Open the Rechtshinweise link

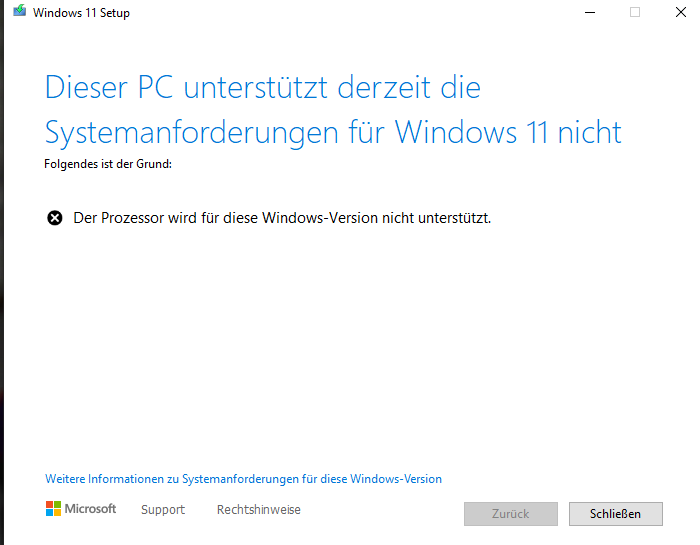[258, 510]
